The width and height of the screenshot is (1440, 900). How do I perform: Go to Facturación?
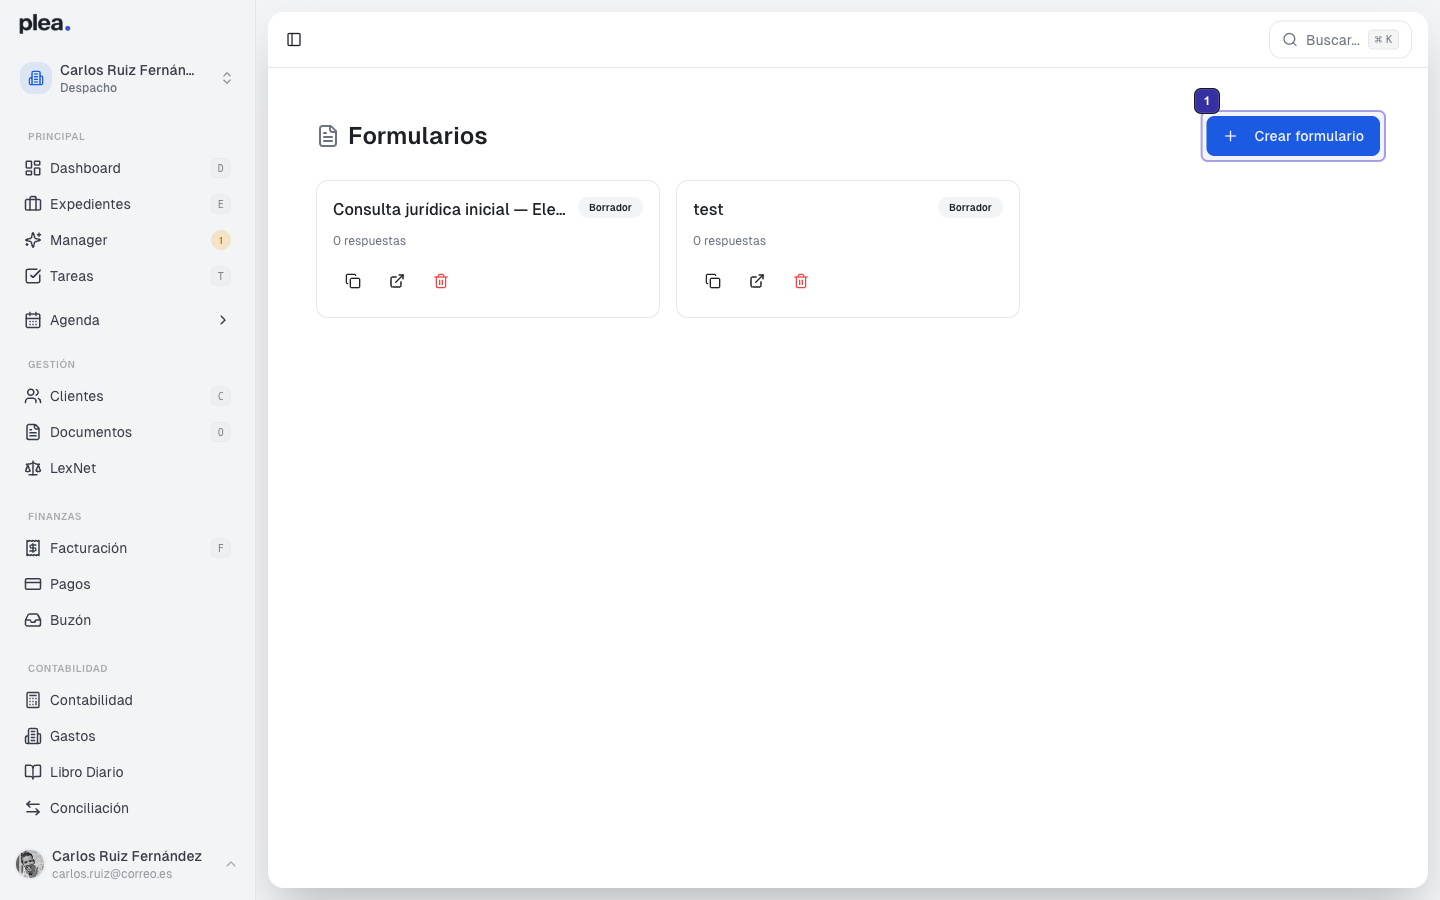click(128, 548)
